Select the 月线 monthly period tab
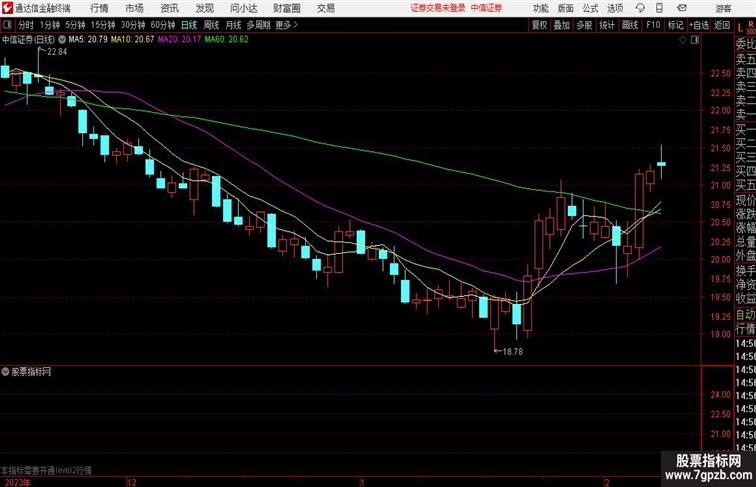The height and width of the screenshot is (487, 756). pyautogui.click(x=233, y=25)
